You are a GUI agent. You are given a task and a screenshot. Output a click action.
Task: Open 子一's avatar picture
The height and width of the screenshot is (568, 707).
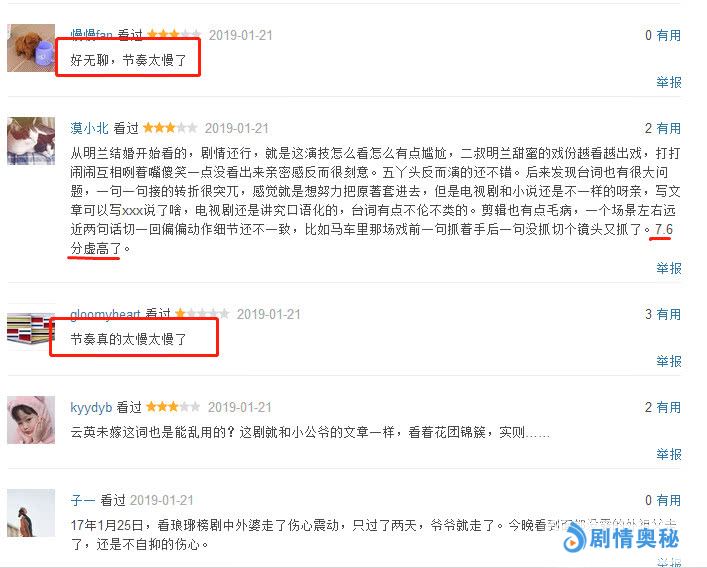pyautogui.click(x=31, y=513)
